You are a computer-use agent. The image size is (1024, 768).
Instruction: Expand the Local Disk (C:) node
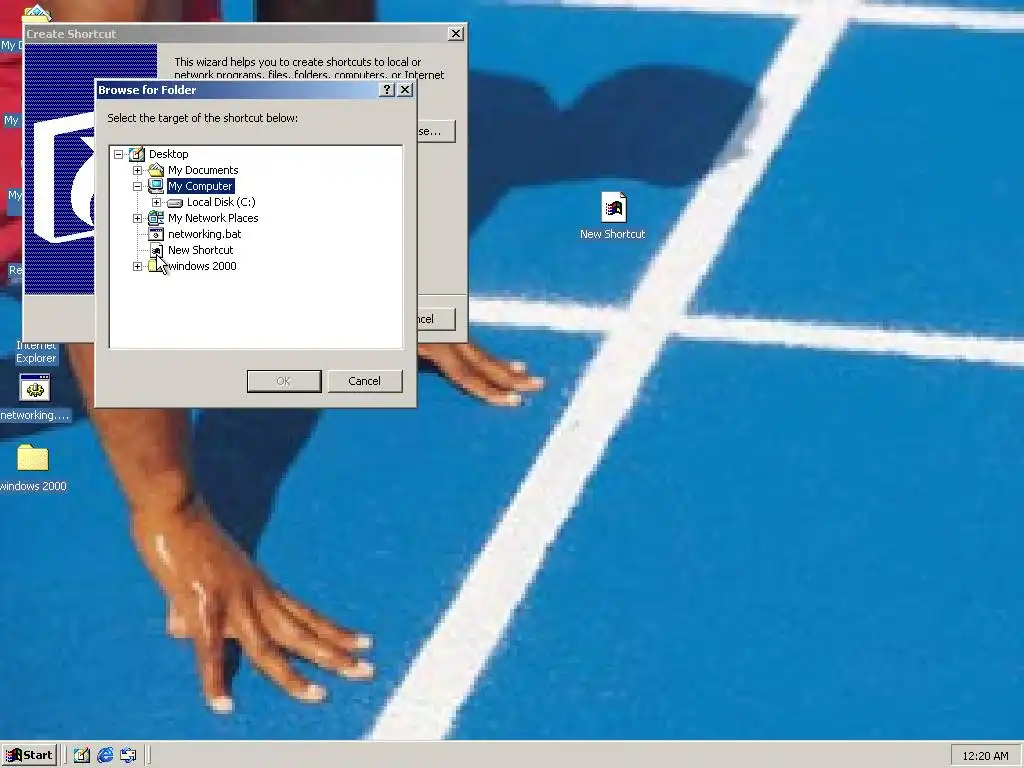pyautogui.click(x=156, y=202)
